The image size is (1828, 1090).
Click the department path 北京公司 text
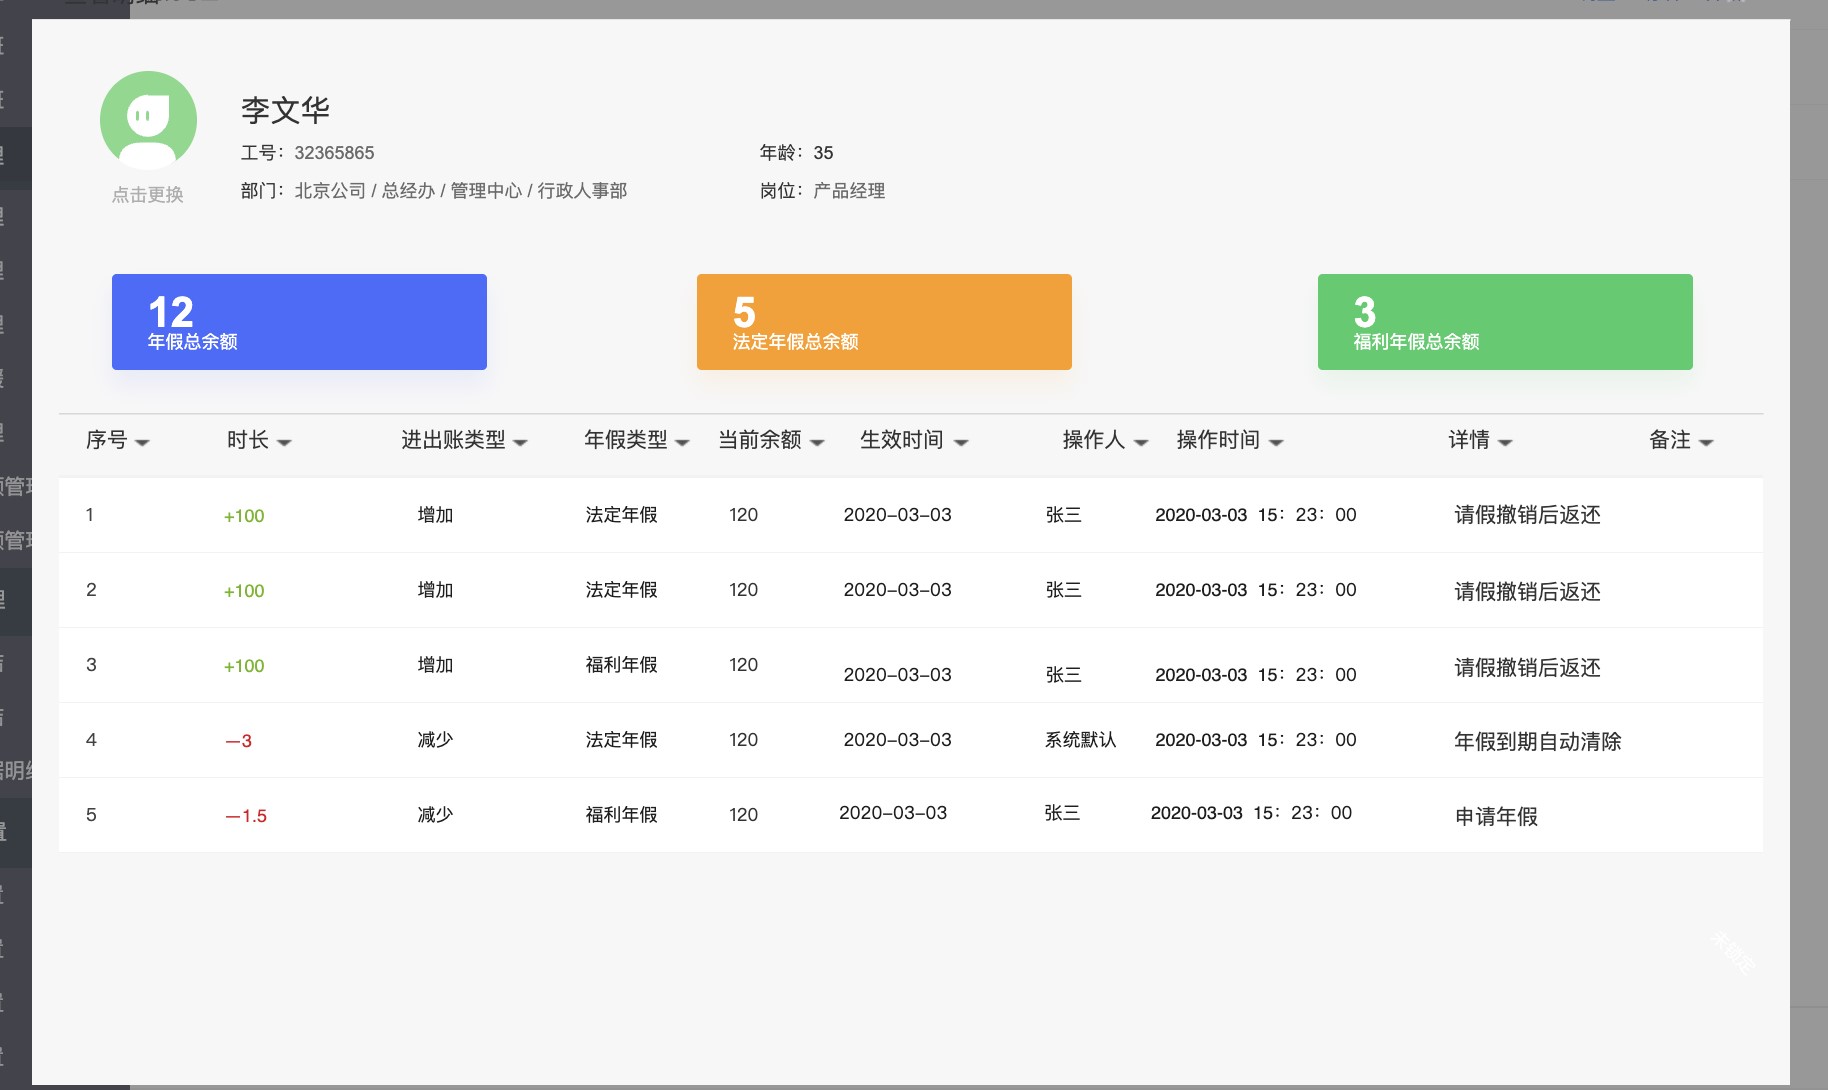[x=330, y=191]
